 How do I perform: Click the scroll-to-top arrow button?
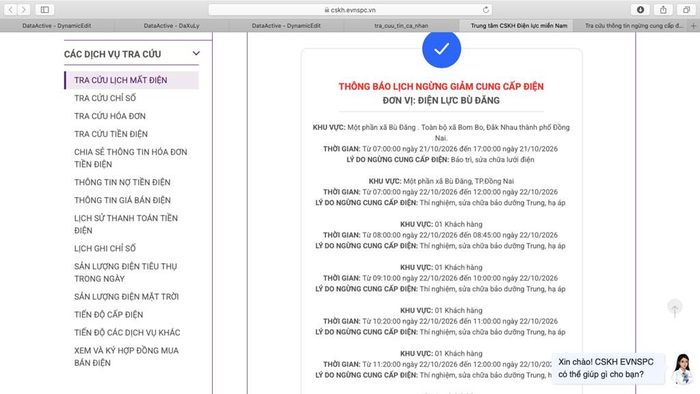pos(675,308)
